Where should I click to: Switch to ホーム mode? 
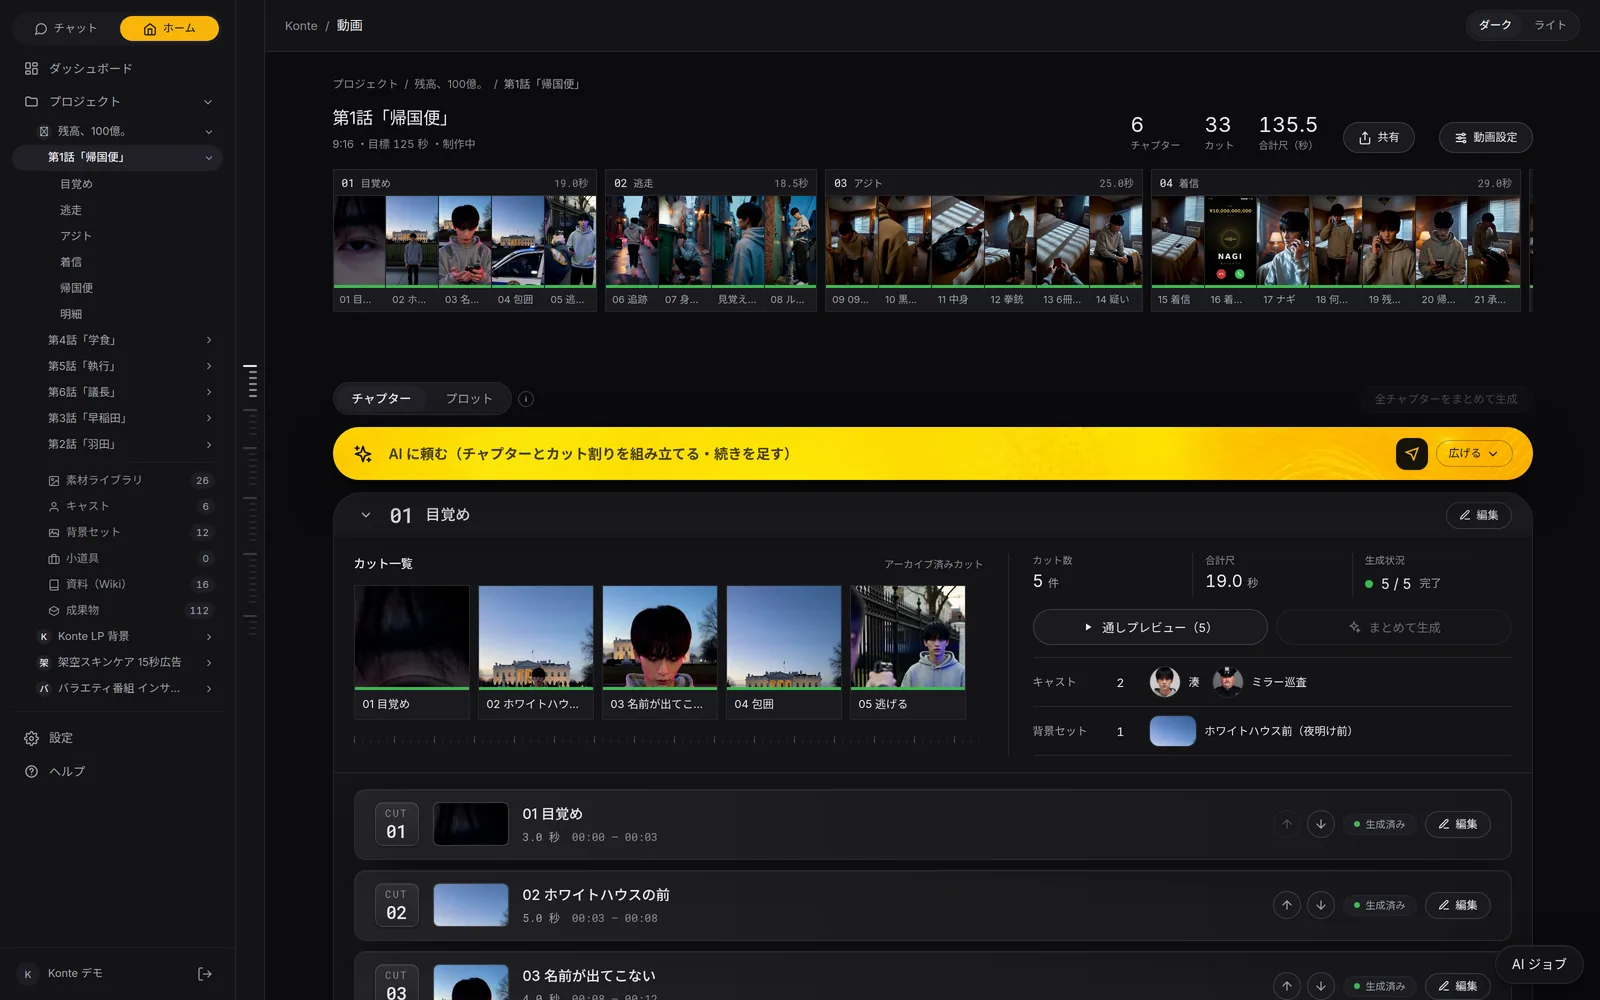coord(169,29)
